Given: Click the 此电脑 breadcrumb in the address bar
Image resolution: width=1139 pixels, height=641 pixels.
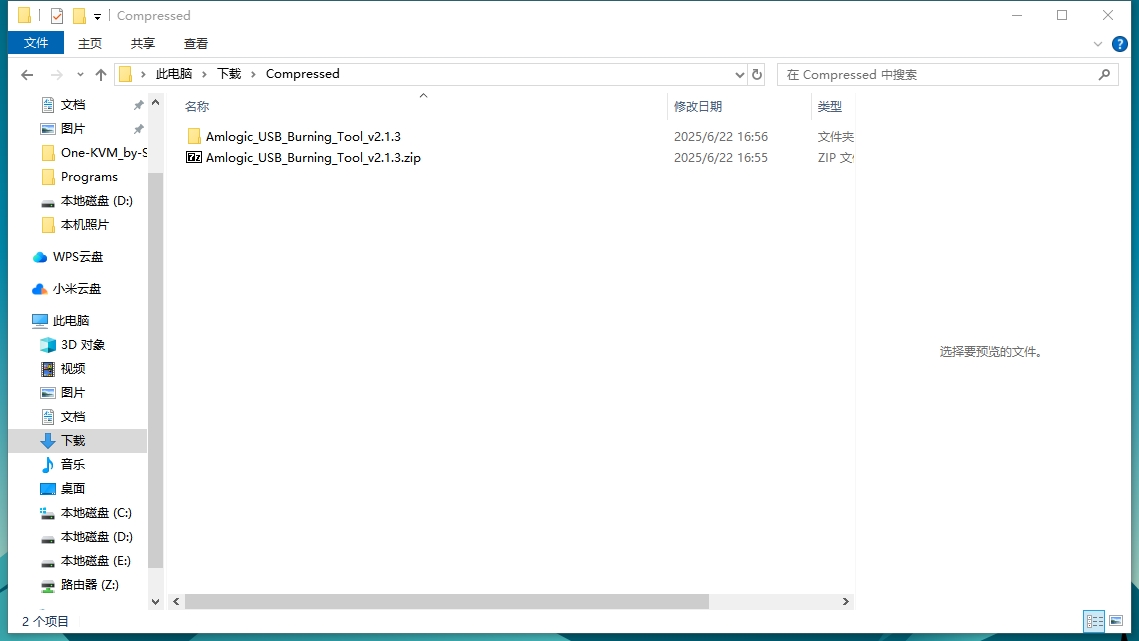Looking at the screenshot, I should tap(174, 74).
